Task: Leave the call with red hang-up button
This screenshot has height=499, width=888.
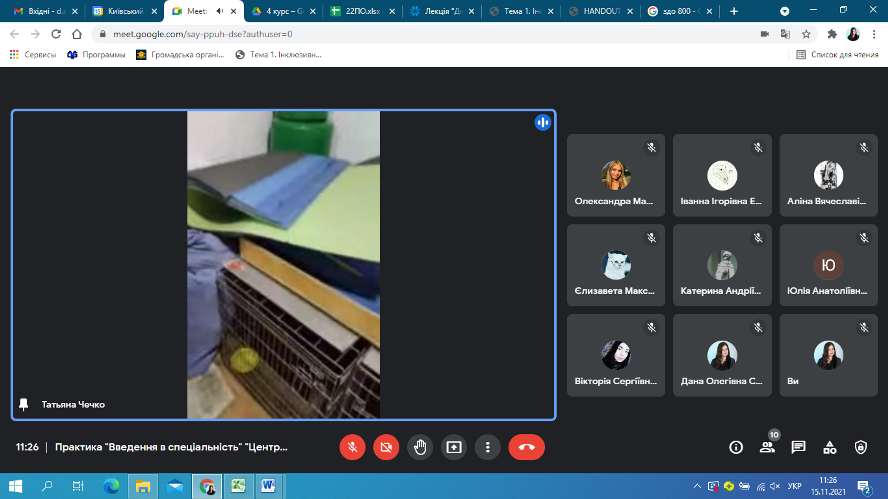Action: [526, 447]
